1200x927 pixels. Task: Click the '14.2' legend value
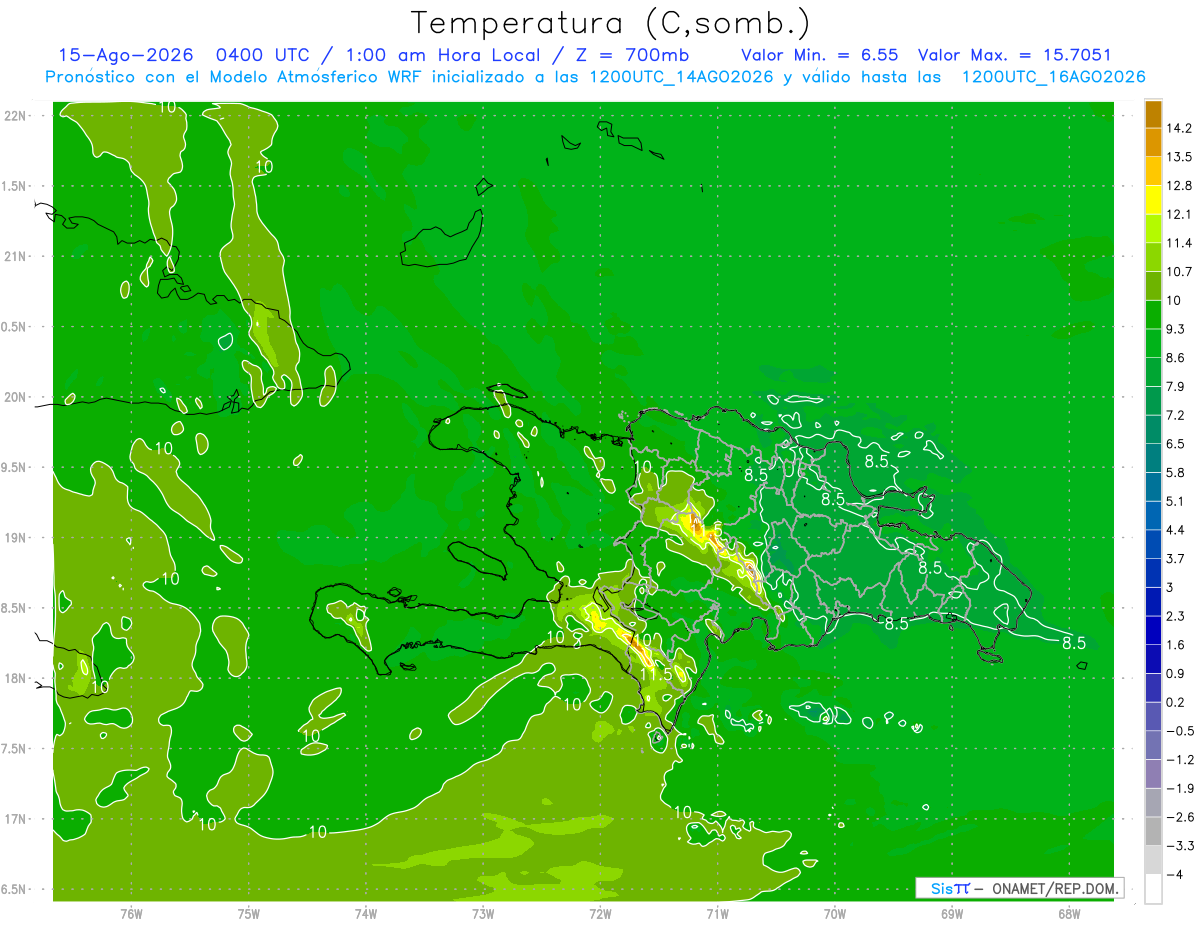click(1180, 128)
